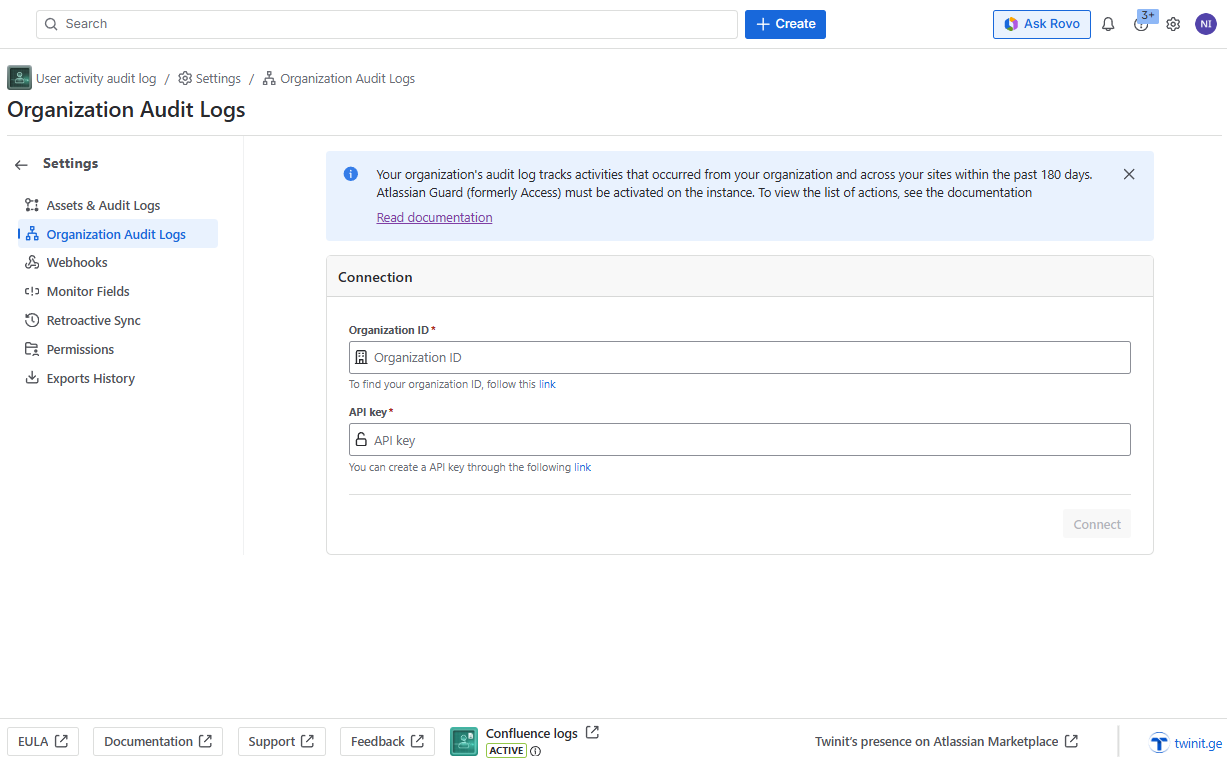Open the settings gear in top bar
This screenshot has height=764, width=1227.
1173,24
